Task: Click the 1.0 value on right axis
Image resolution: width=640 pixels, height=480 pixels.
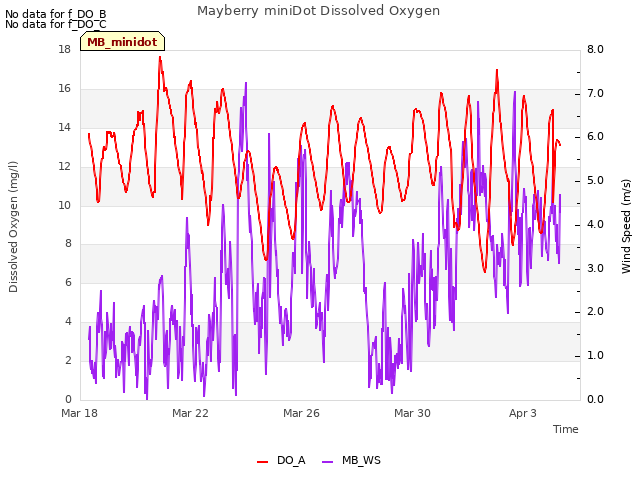Action: (595, 355)
